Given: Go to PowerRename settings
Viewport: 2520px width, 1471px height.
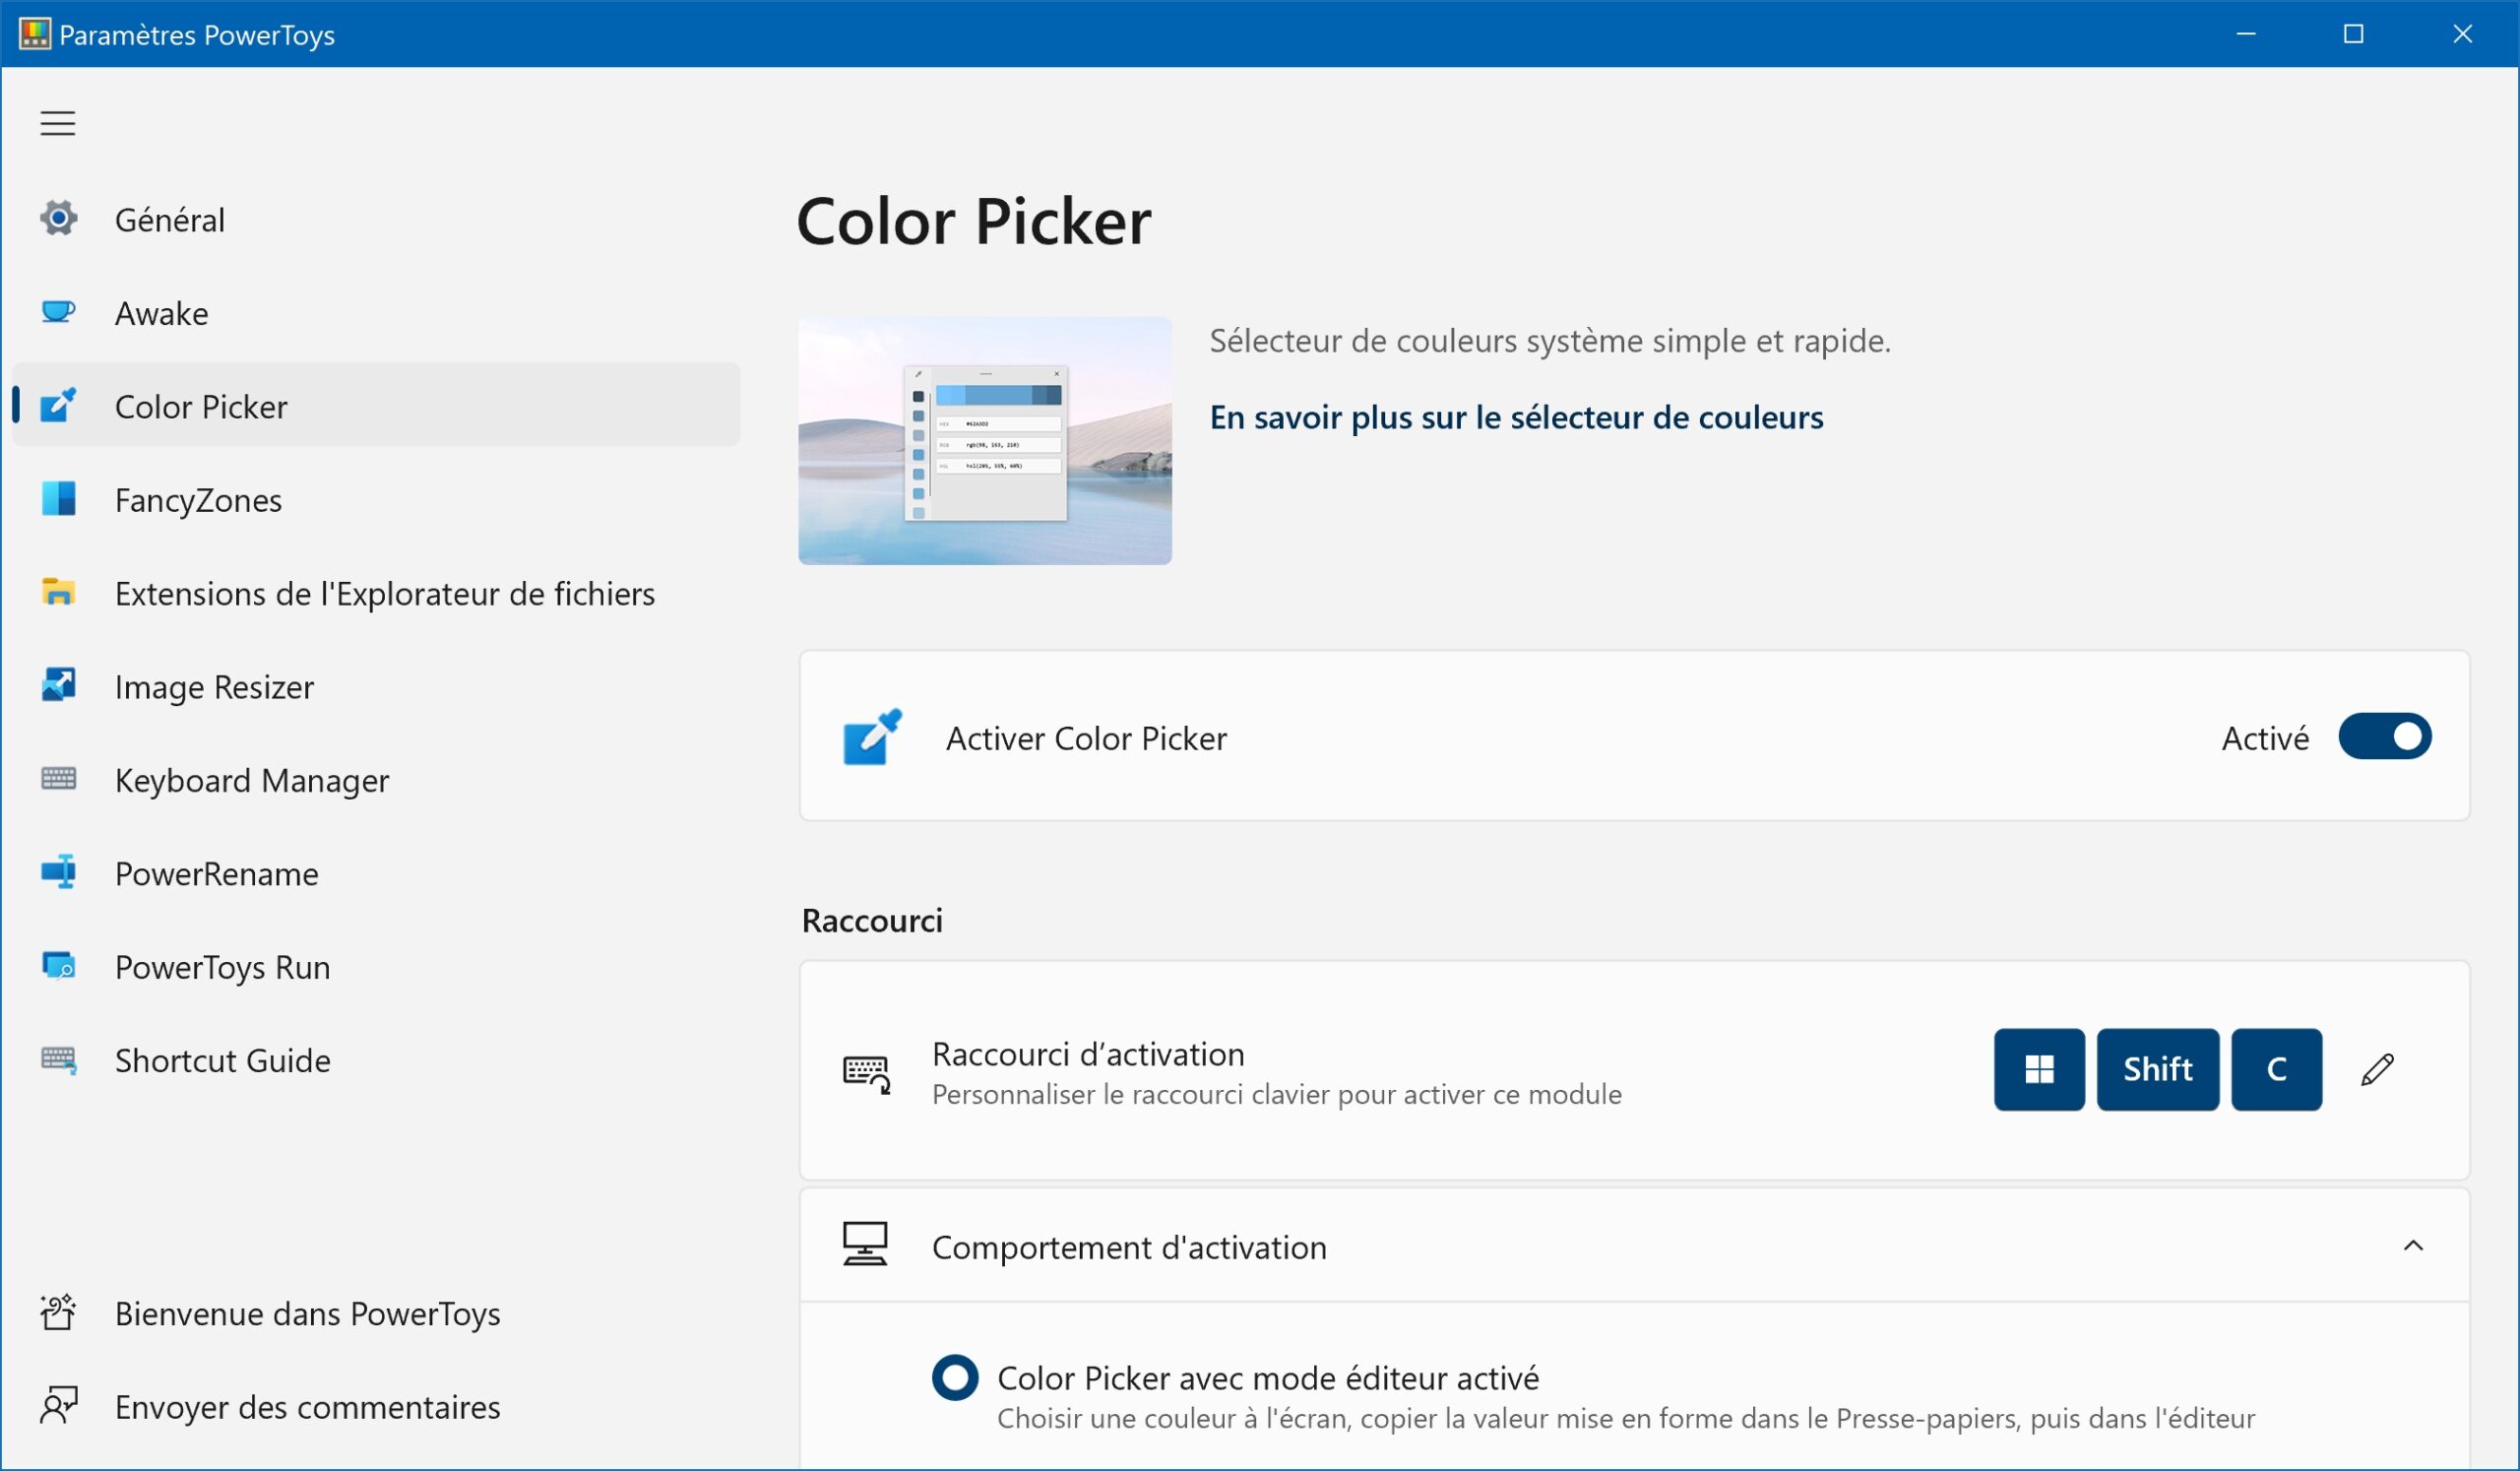Looking at the screenshot, I should [376, 873].
